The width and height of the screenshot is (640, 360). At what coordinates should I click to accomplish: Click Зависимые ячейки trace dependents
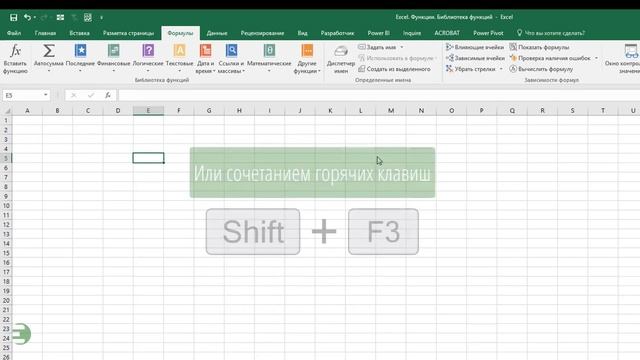tap(475, 58)
